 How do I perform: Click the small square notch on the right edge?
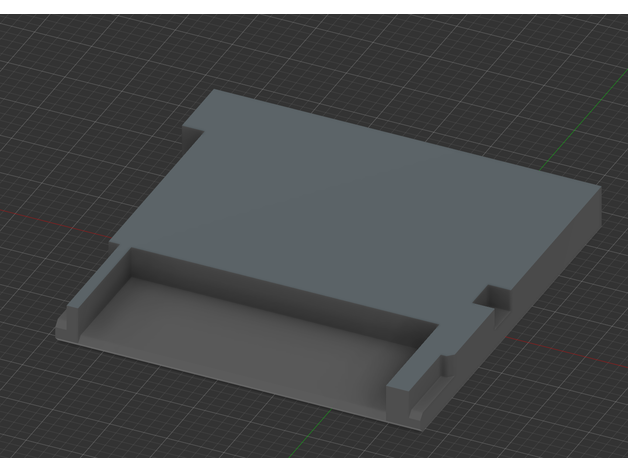[492, 297]
